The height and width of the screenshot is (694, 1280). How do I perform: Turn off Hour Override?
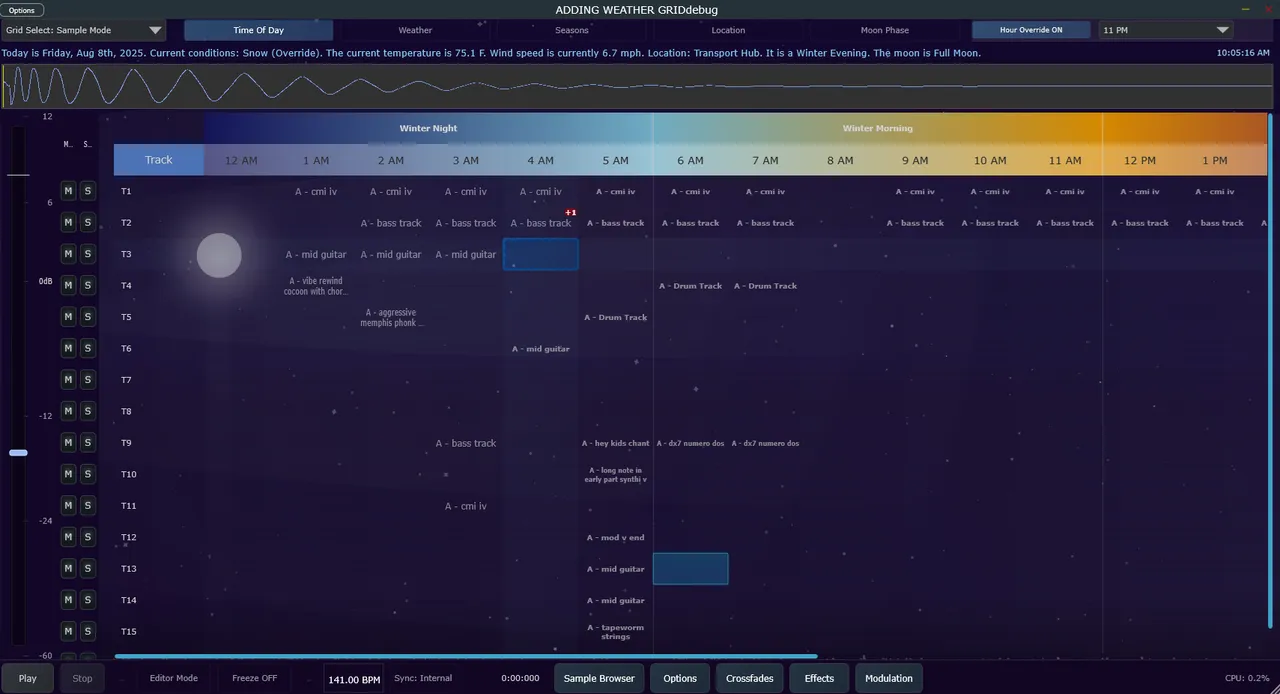(1031, 29)
